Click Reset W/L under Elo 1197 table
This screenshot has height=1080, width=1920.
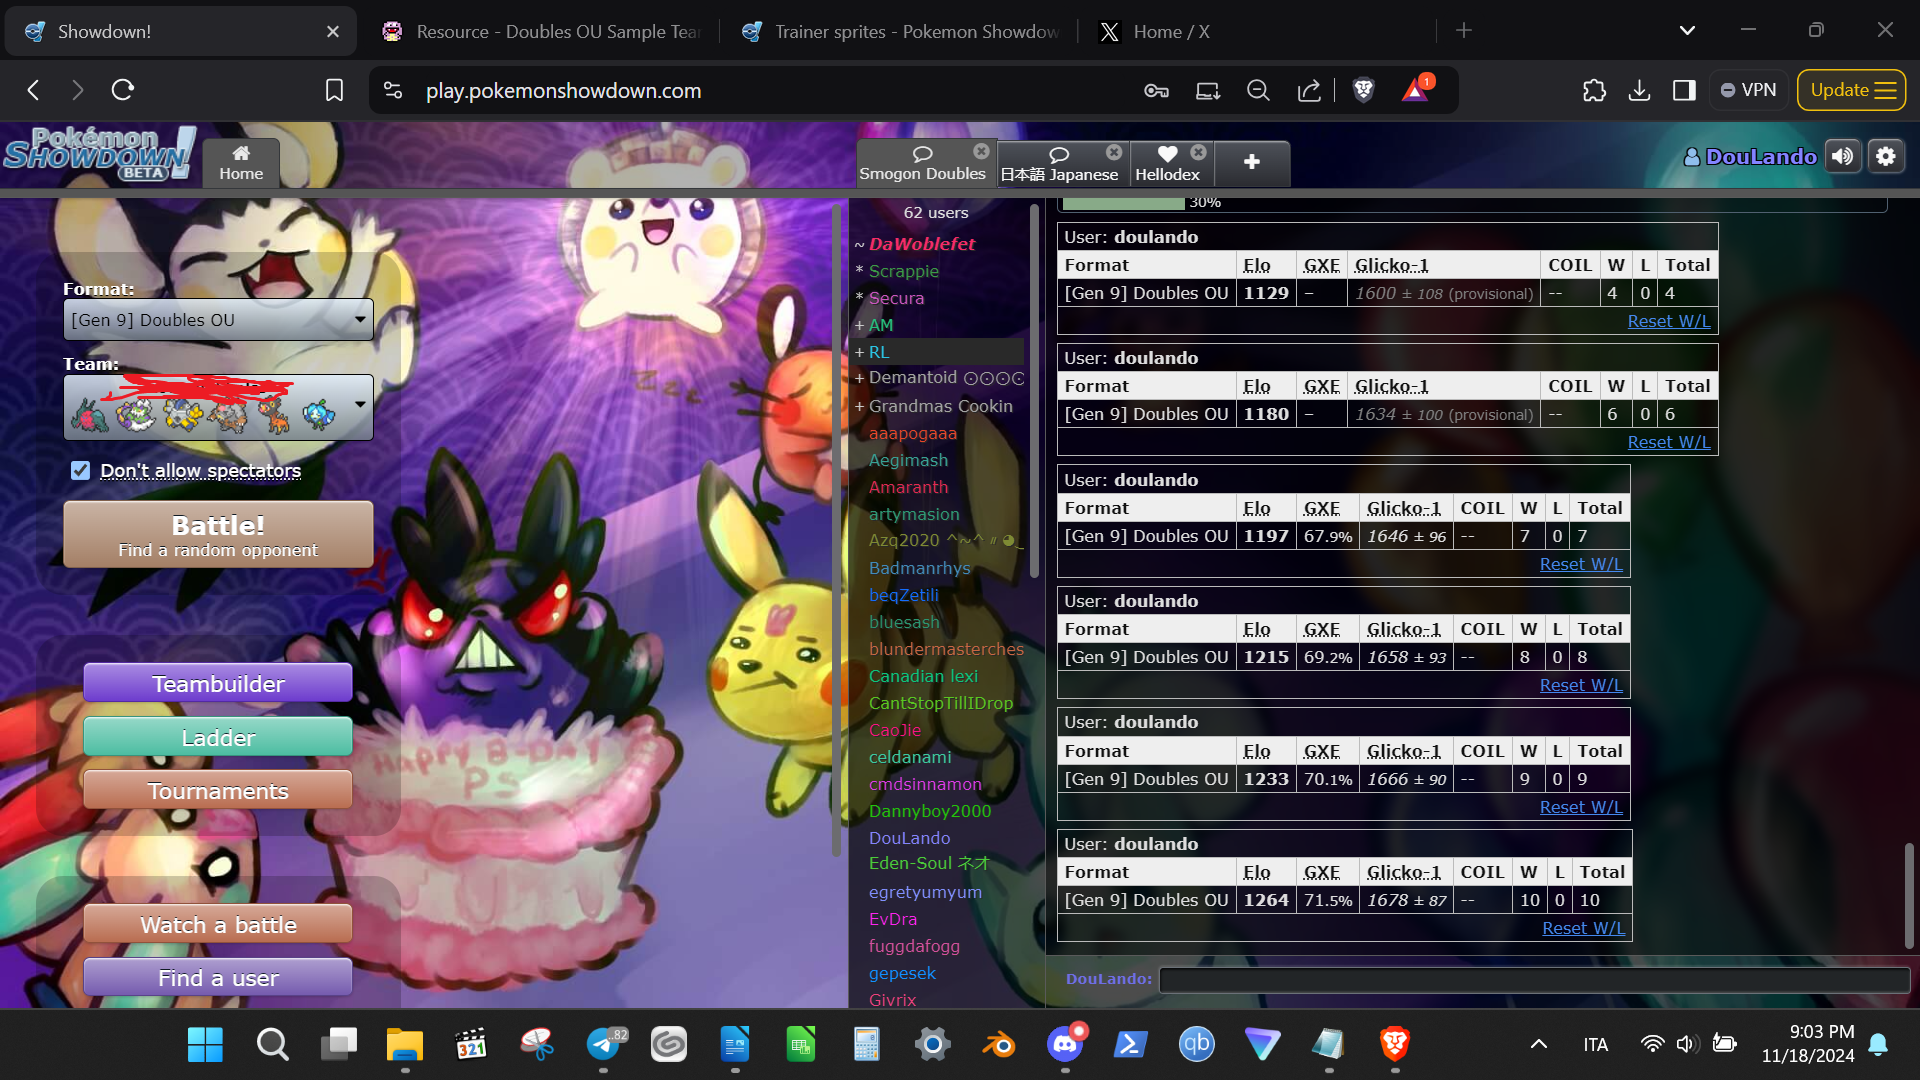pyautogui.click(x=1581, y=564)
